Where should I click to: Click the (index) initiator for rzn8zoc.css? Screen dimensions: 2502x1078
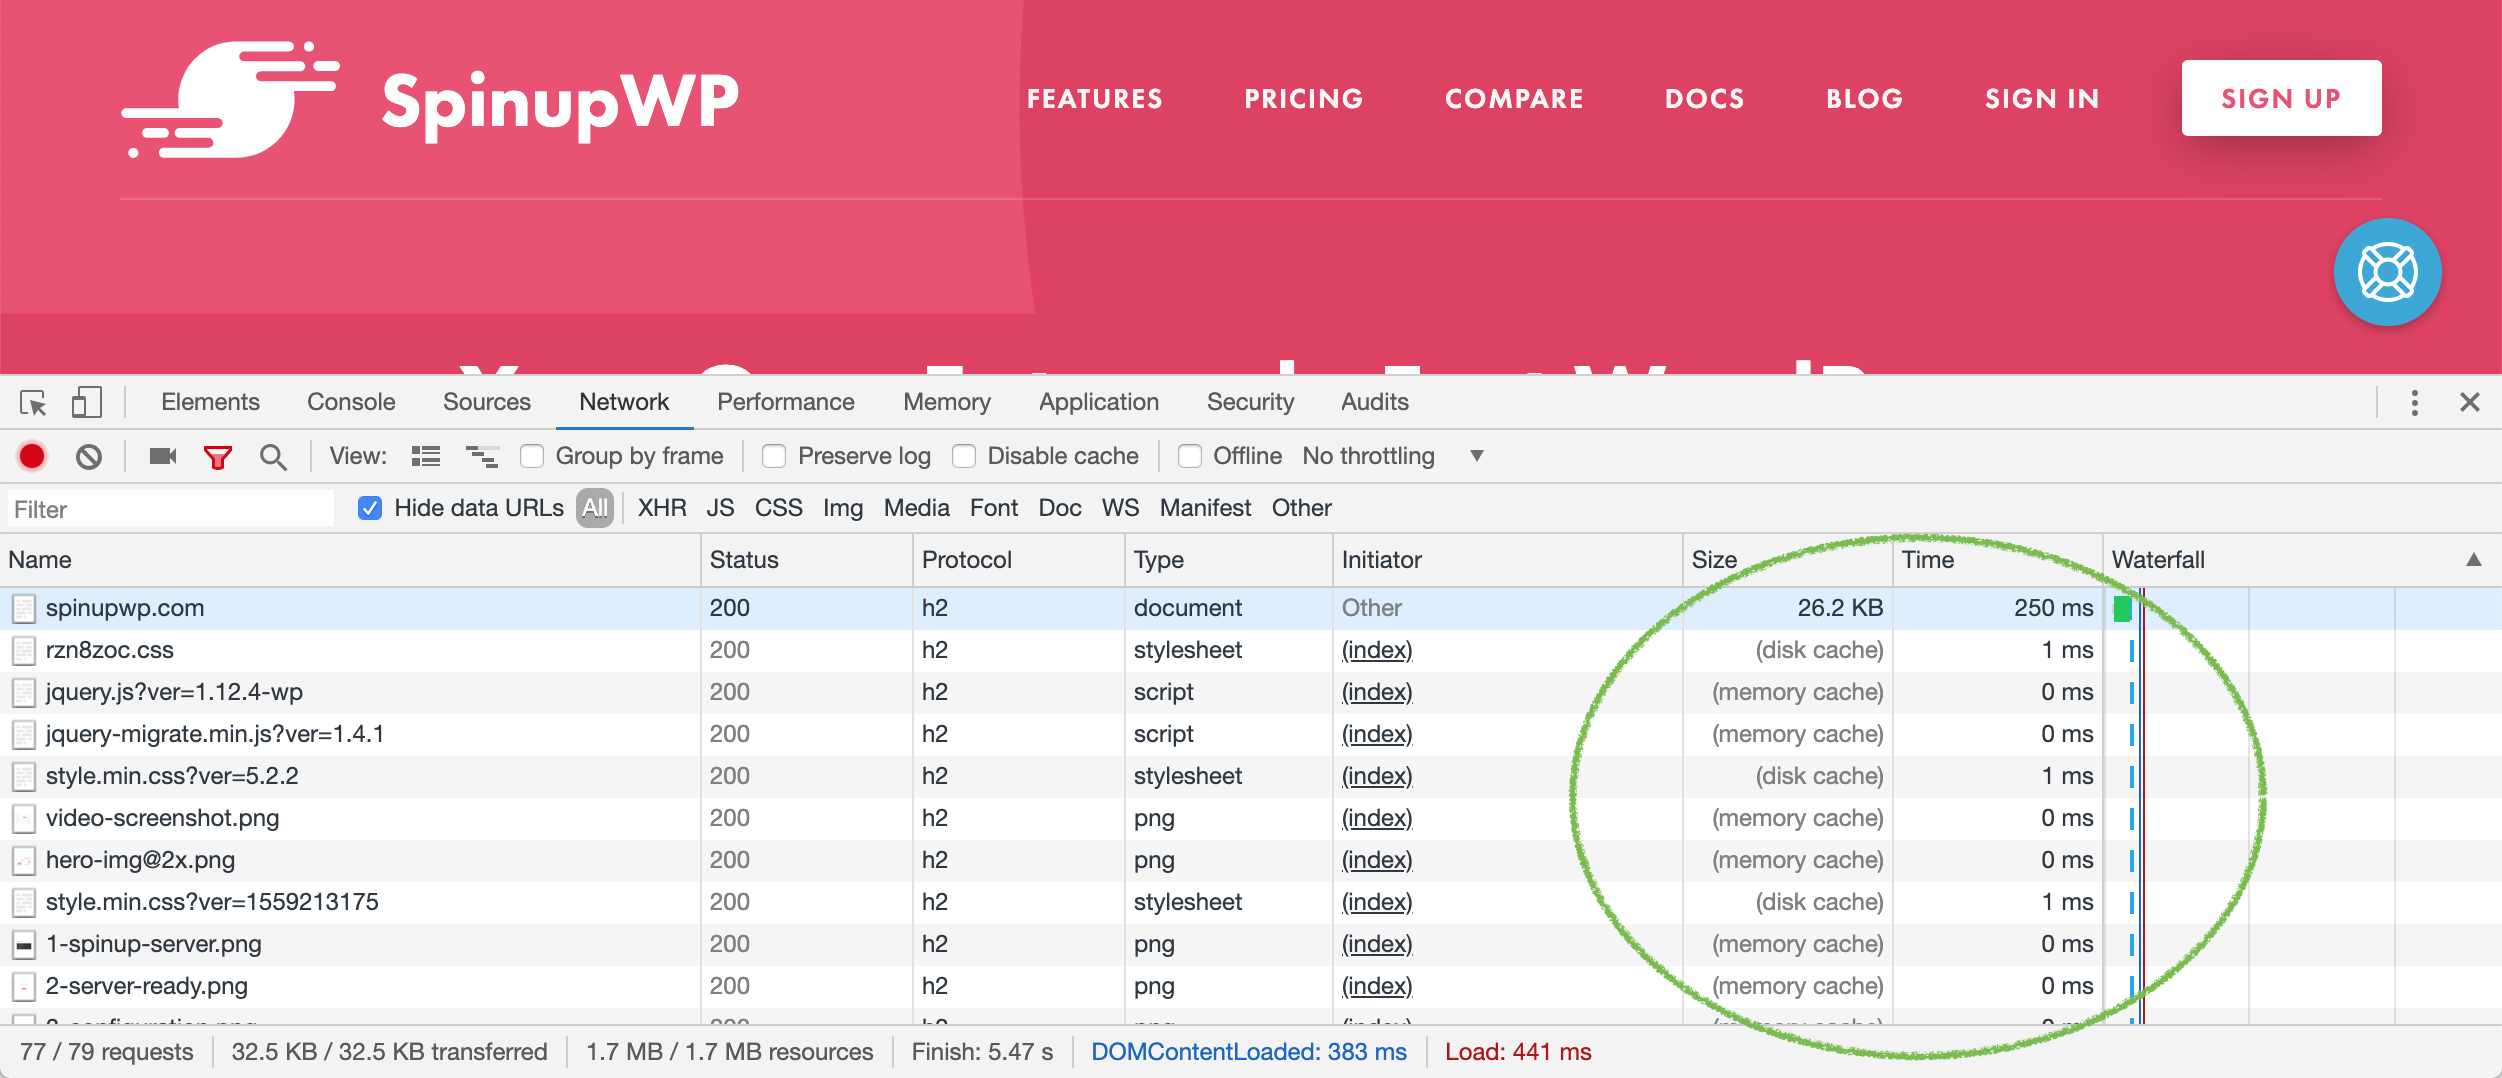click(1377, 650)
